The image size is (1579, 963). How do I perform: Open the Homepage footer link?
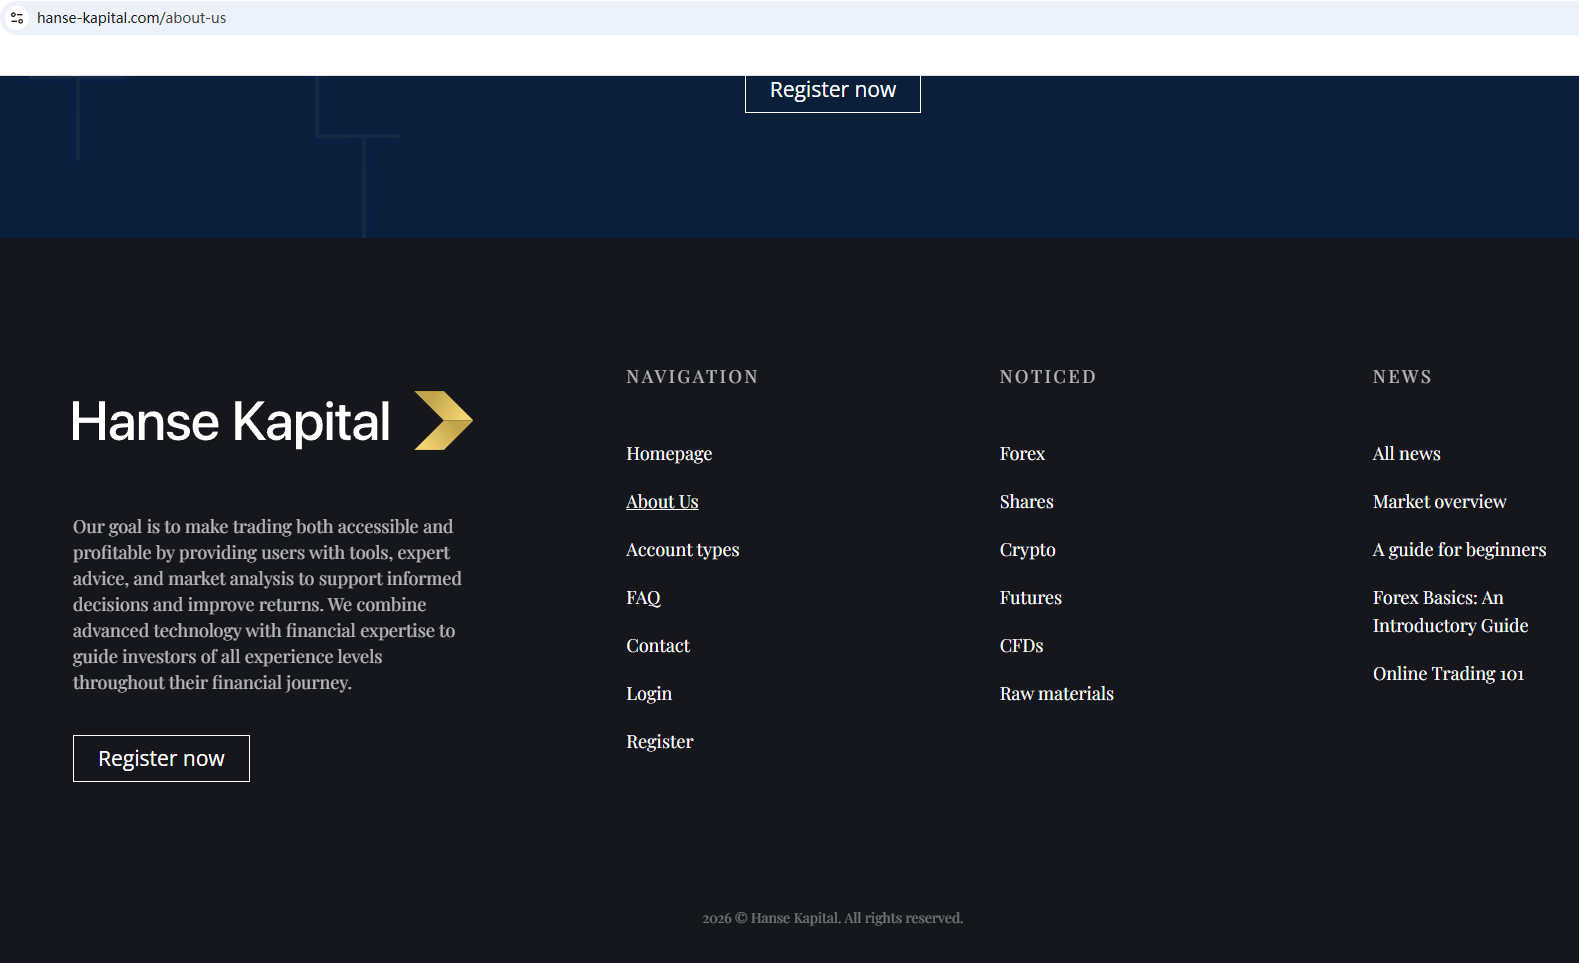(669, 454)
